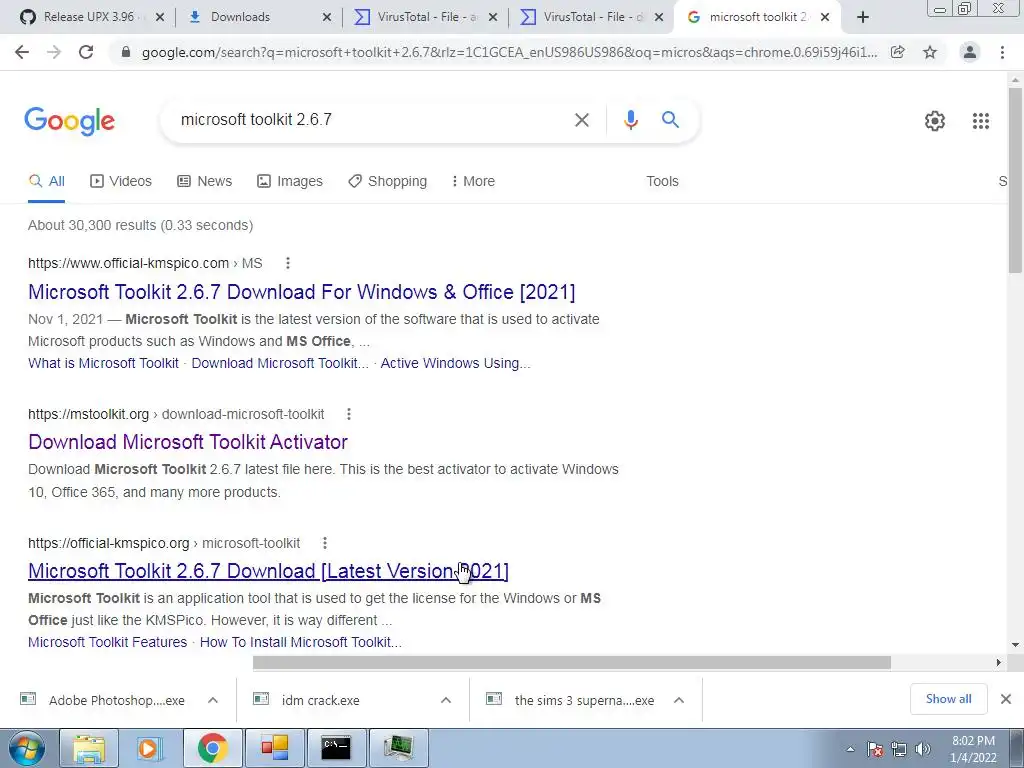Click Show all downloads button
This screenshot has width=1024, height=768.
click(948, 699)
